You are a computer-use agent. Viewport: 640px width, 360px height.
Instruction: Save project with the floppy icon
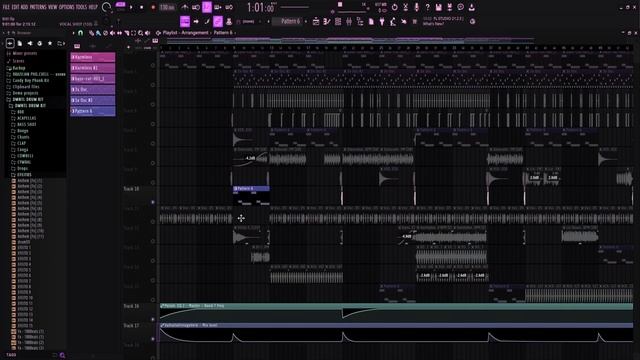point(438,7)
